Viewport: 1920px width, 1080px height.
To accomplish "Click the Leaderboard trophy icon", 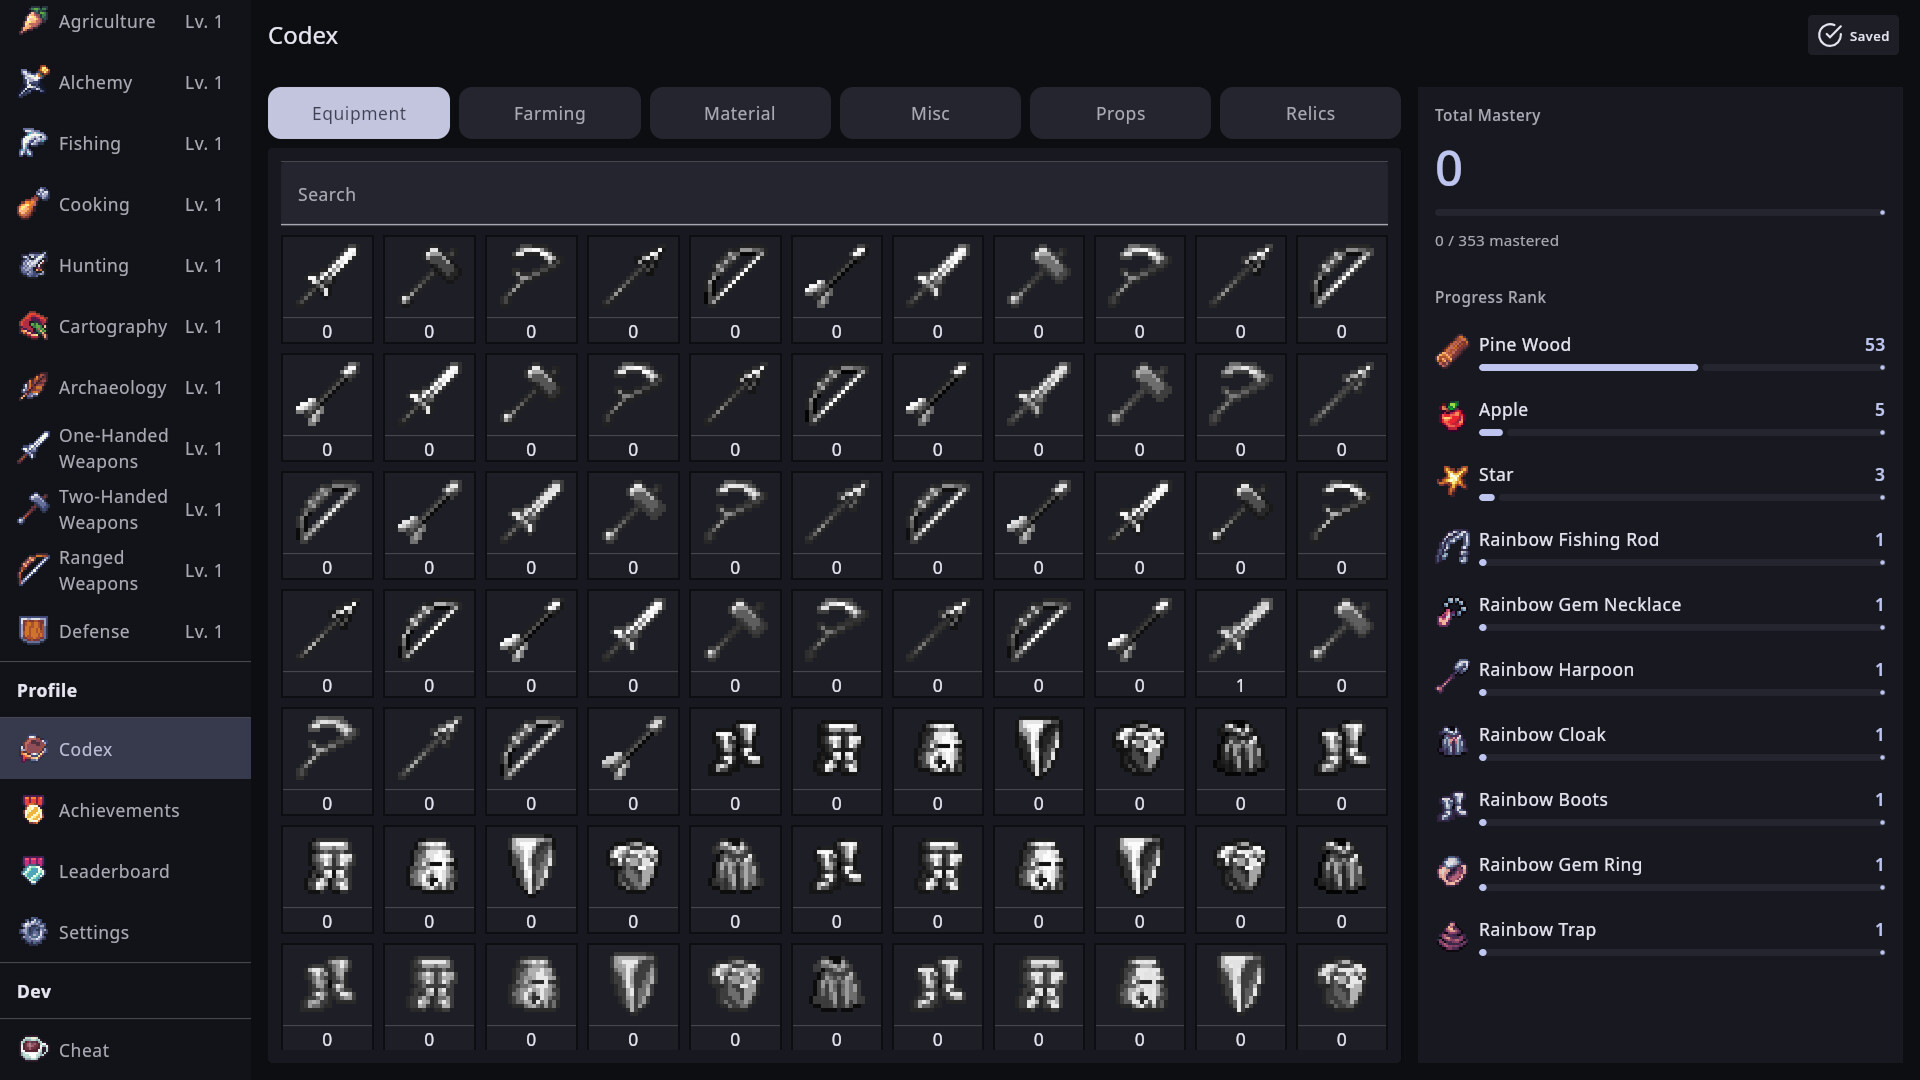I will click(33, 871).
